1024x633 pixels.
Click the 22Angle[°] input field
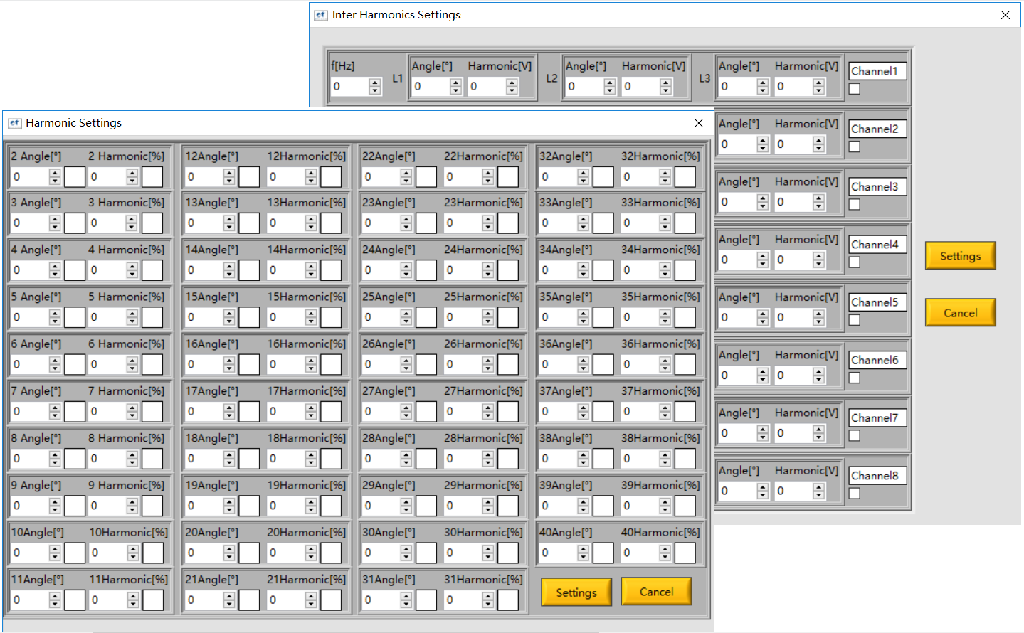[381, 176]
